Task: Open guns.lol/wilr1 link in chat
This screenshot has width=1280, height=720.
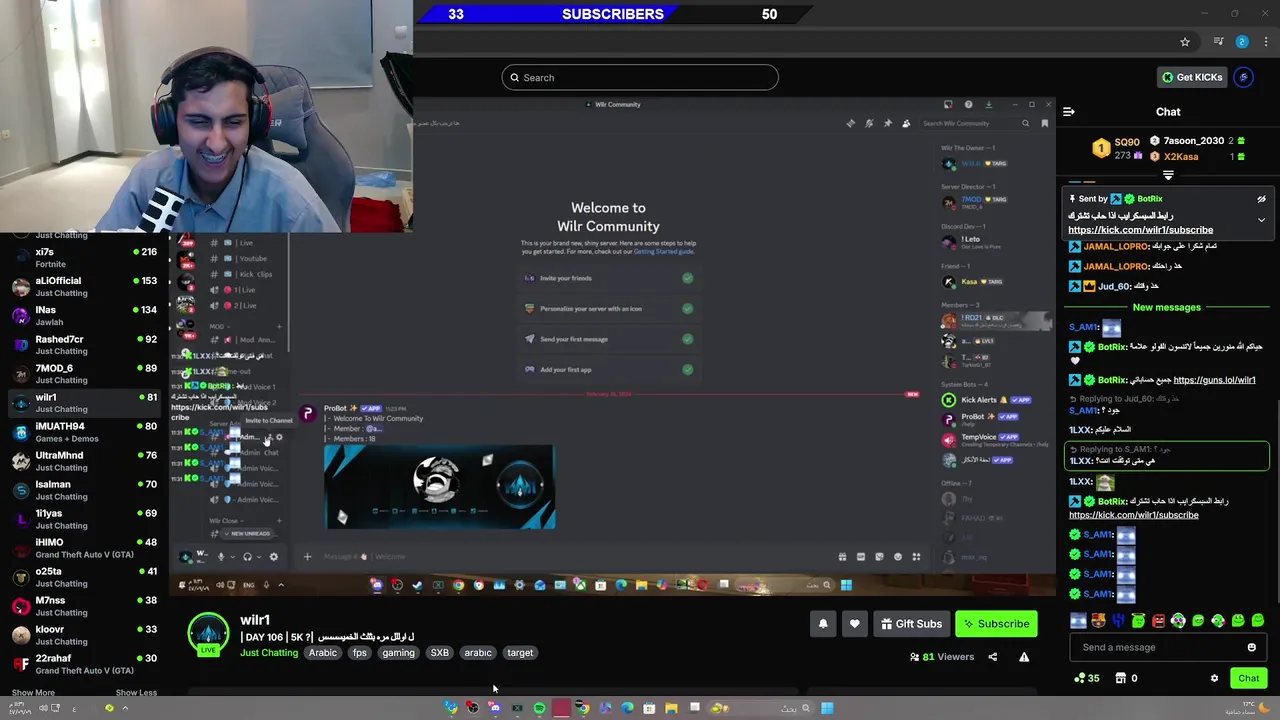Action: tap(1214, 380)
